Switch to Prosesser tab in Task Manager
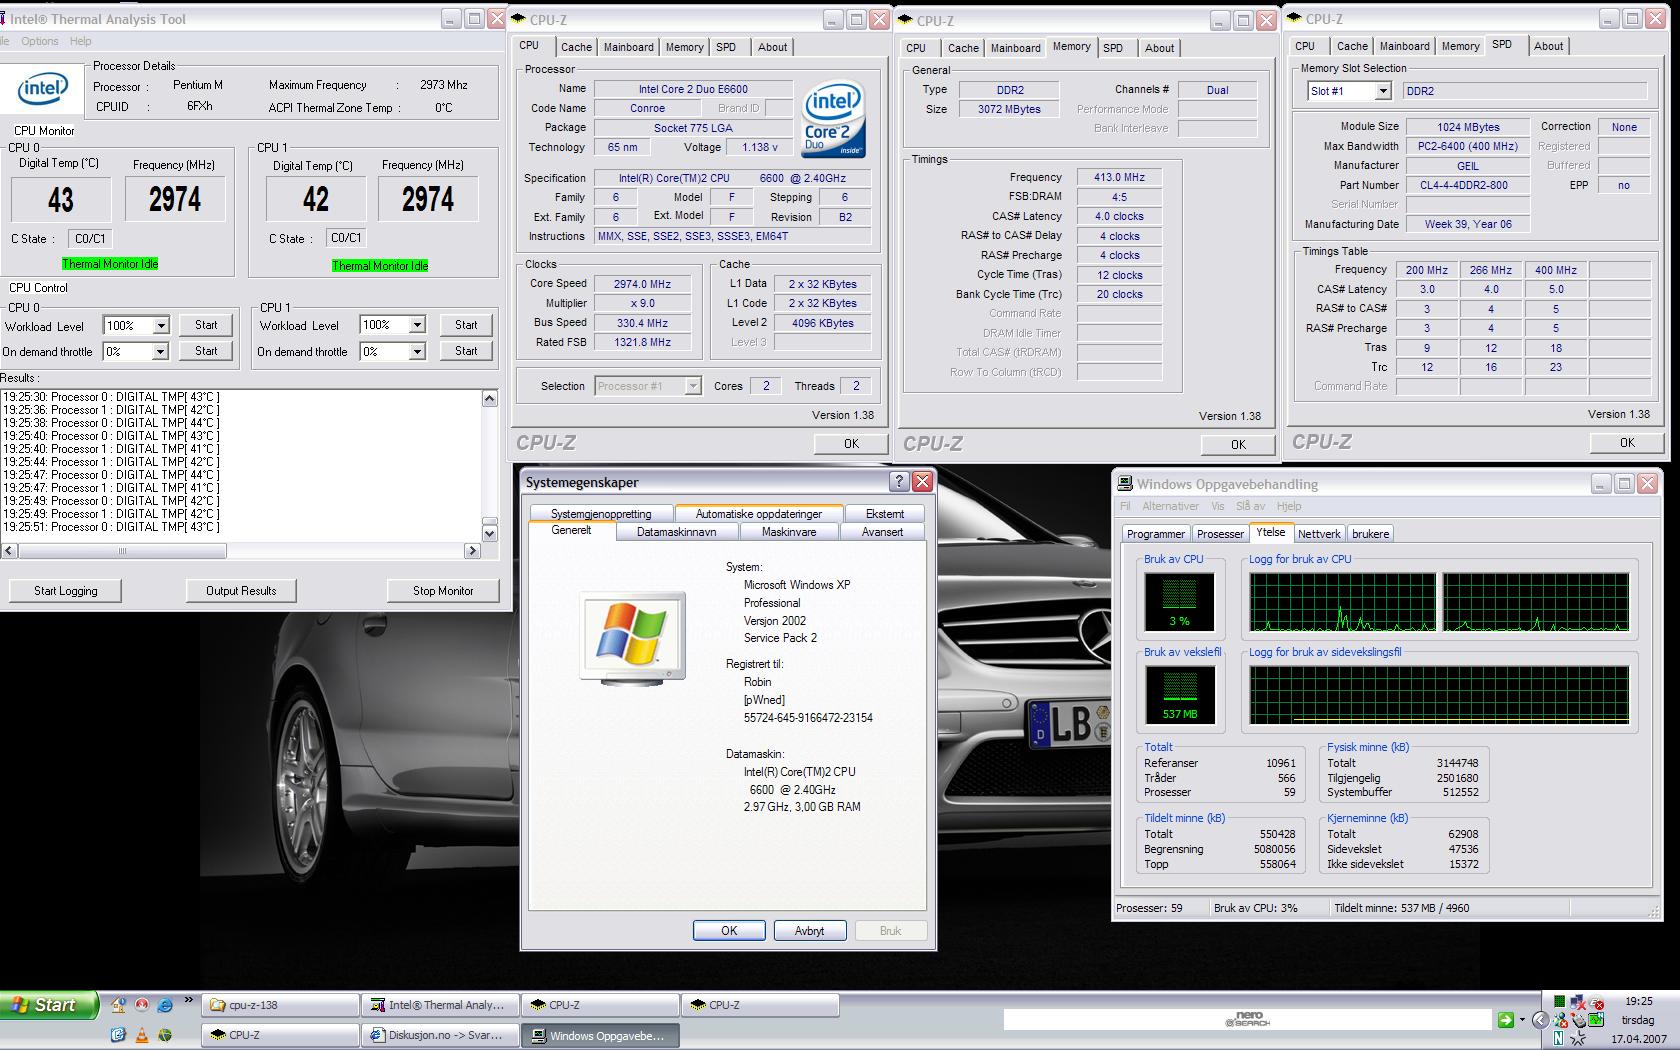1680x1050 pixels. pos(1220,534)
